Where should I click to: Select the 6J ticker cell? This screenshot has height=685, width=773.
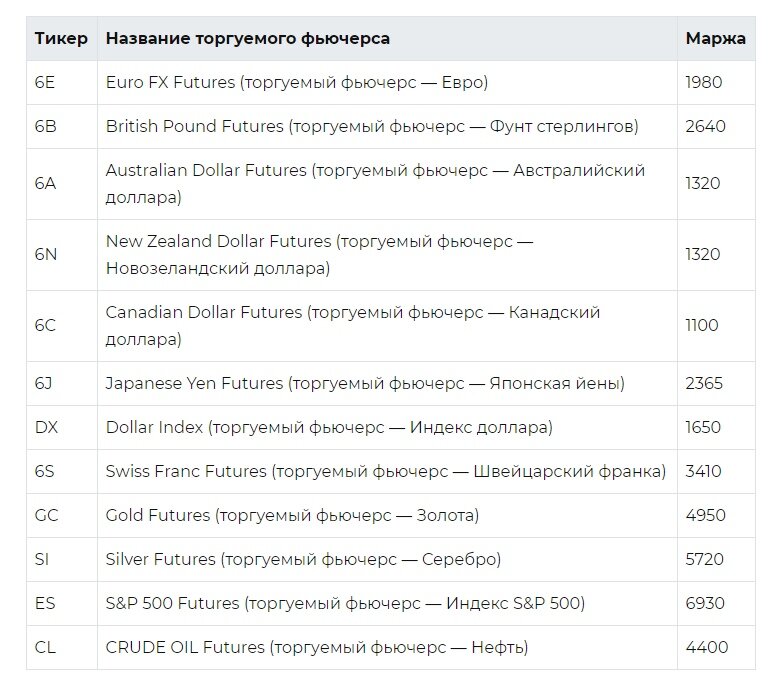(43, 383)
